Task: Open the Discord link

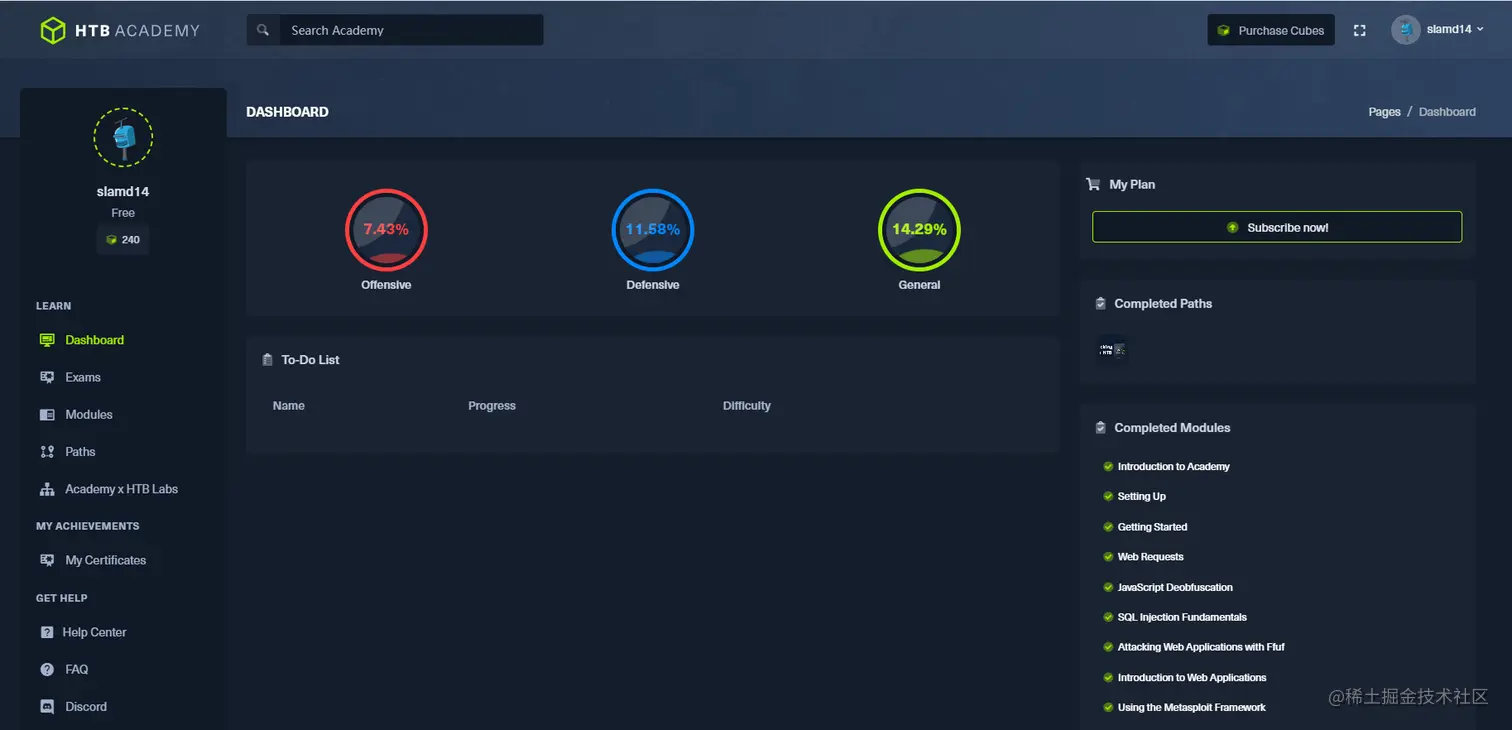Action: 86,706
